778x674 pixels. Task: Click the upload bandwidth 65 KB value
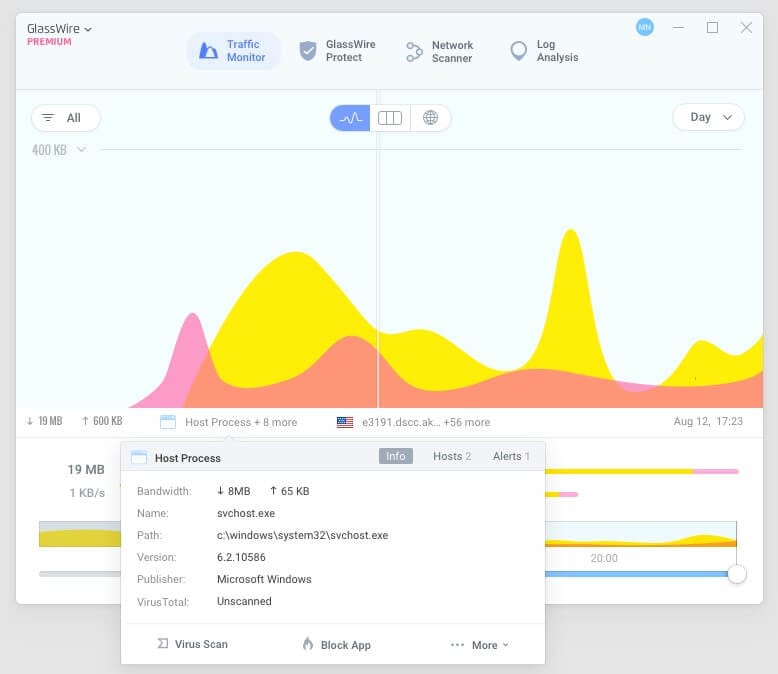pyautogui.click(x=290, y=491)
